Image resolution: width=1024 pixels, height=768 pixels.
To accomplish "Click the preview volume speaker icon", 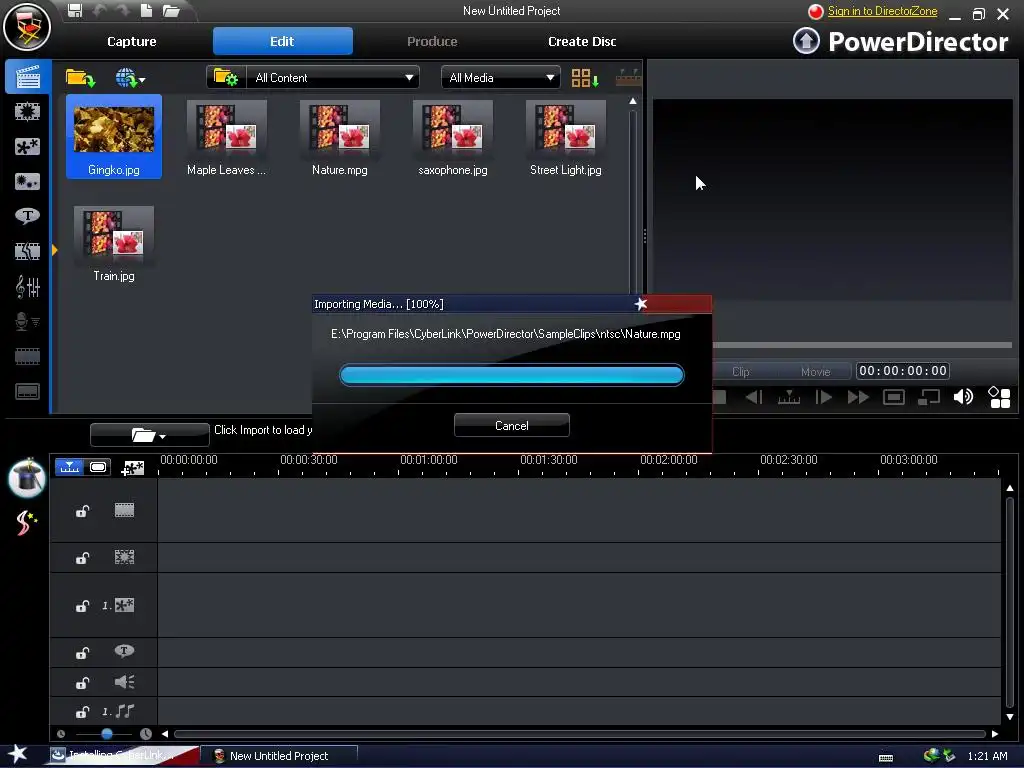I will click(963, 397).
